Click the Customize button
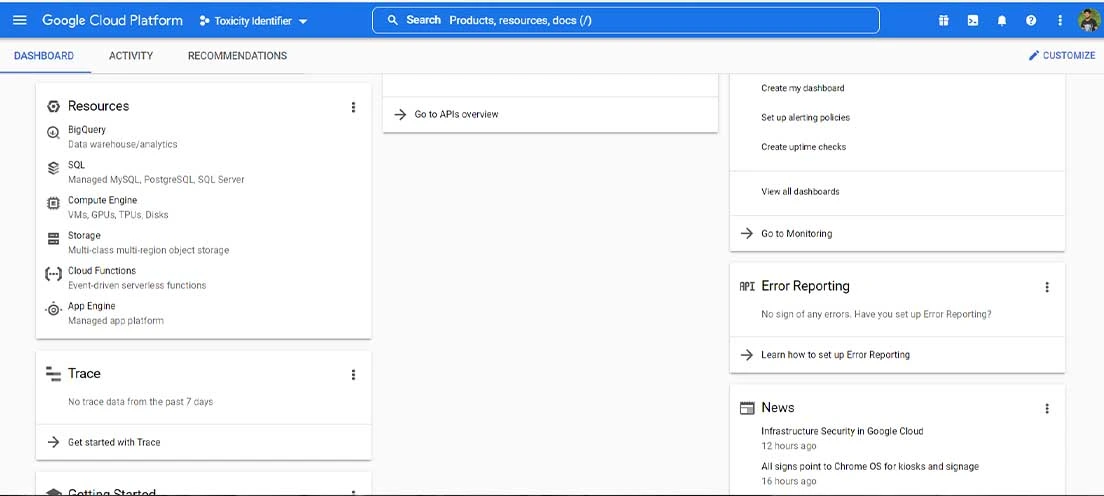The width and height of the screenshot is (1104, 496). (x=1062, y=56)
